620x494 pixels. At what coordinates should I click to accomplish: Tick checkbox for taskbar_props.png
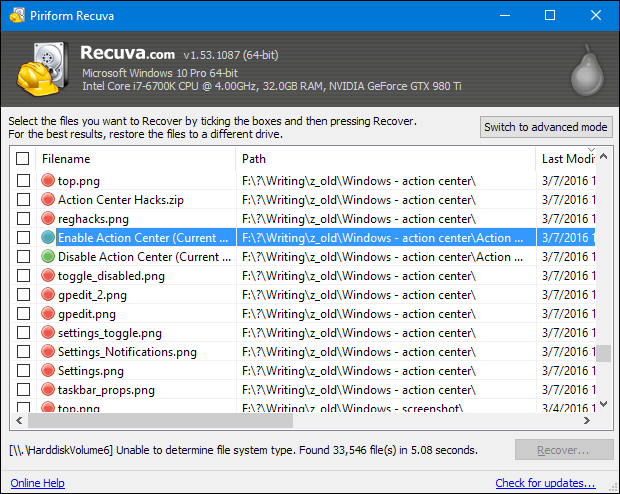[23, 389]
